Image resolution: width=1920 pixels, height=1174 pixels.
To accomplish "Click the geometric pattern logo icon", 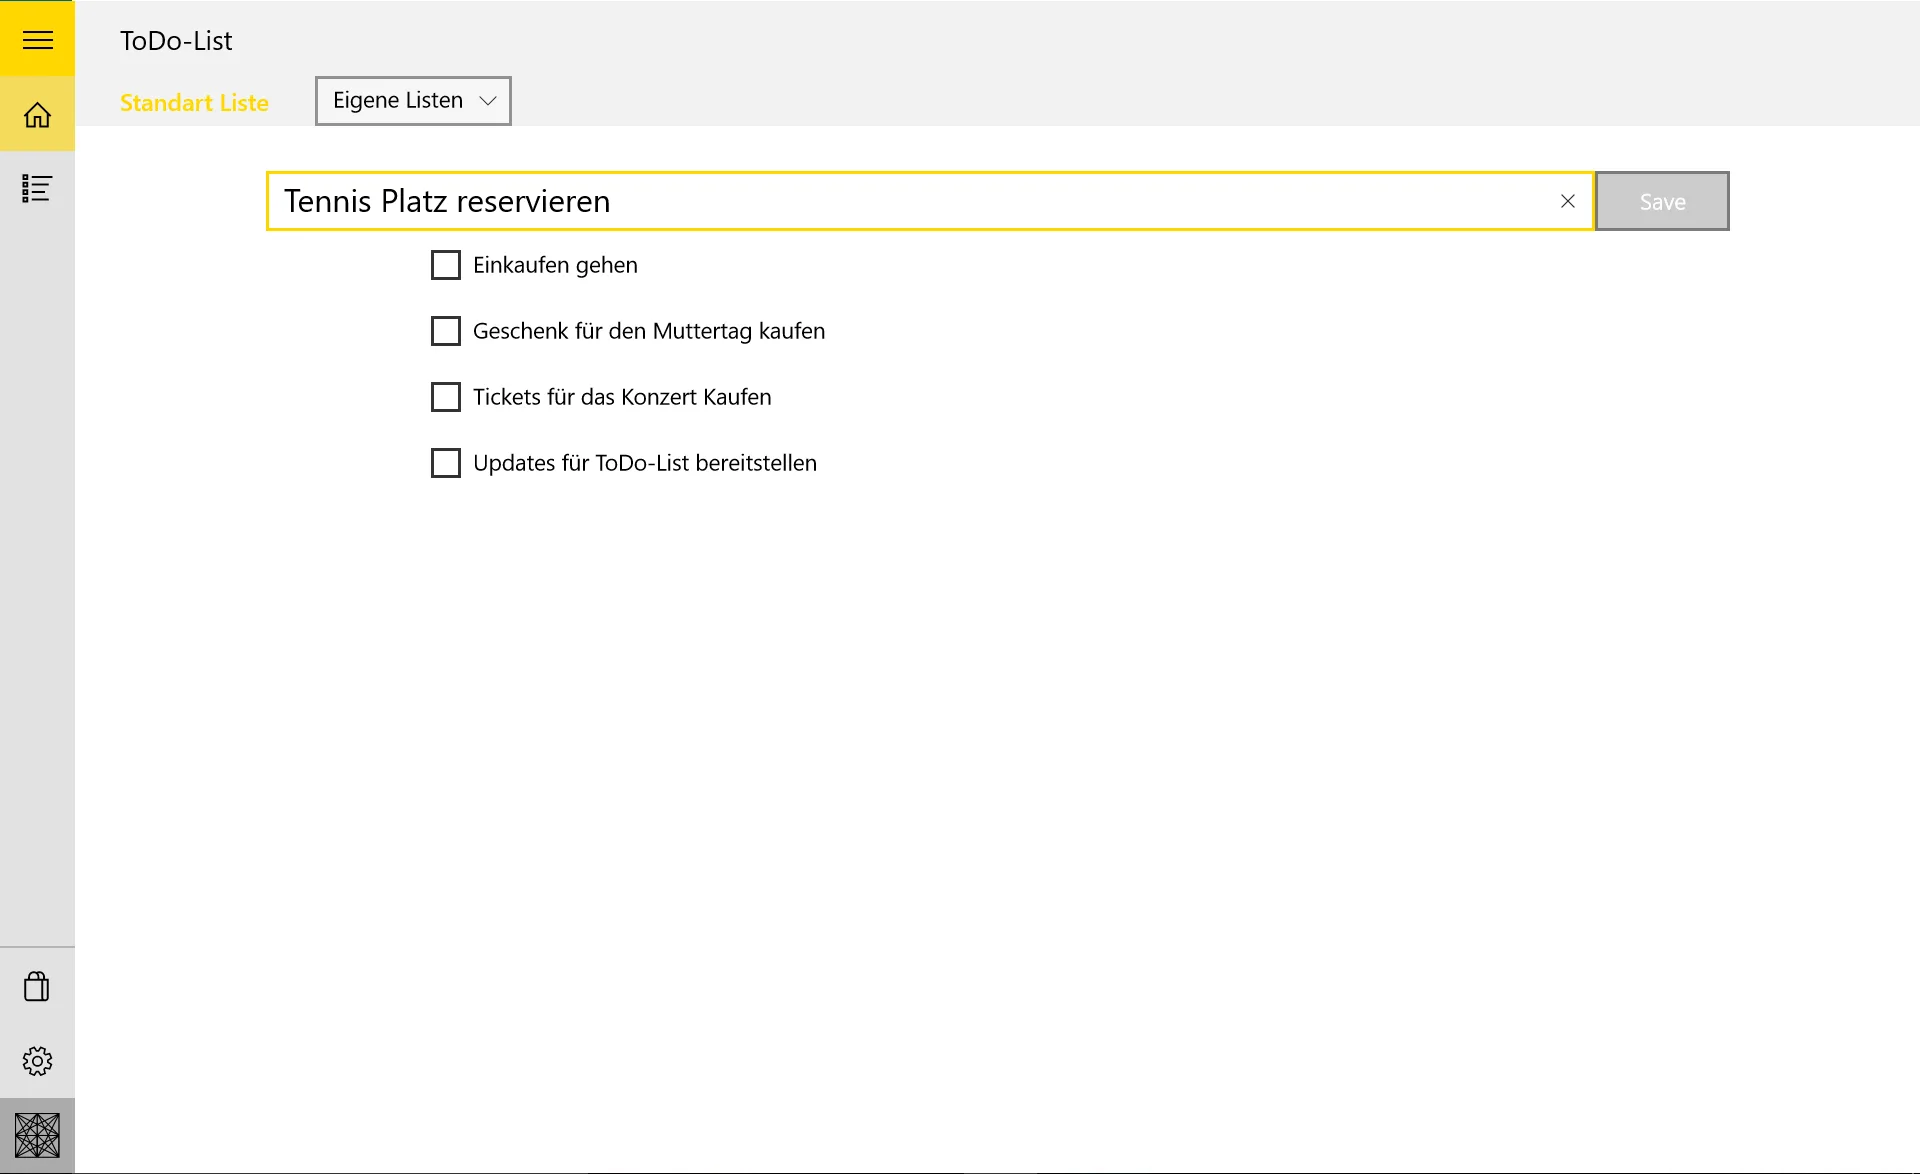I will pyautogui.click(x=37, y=1136).
